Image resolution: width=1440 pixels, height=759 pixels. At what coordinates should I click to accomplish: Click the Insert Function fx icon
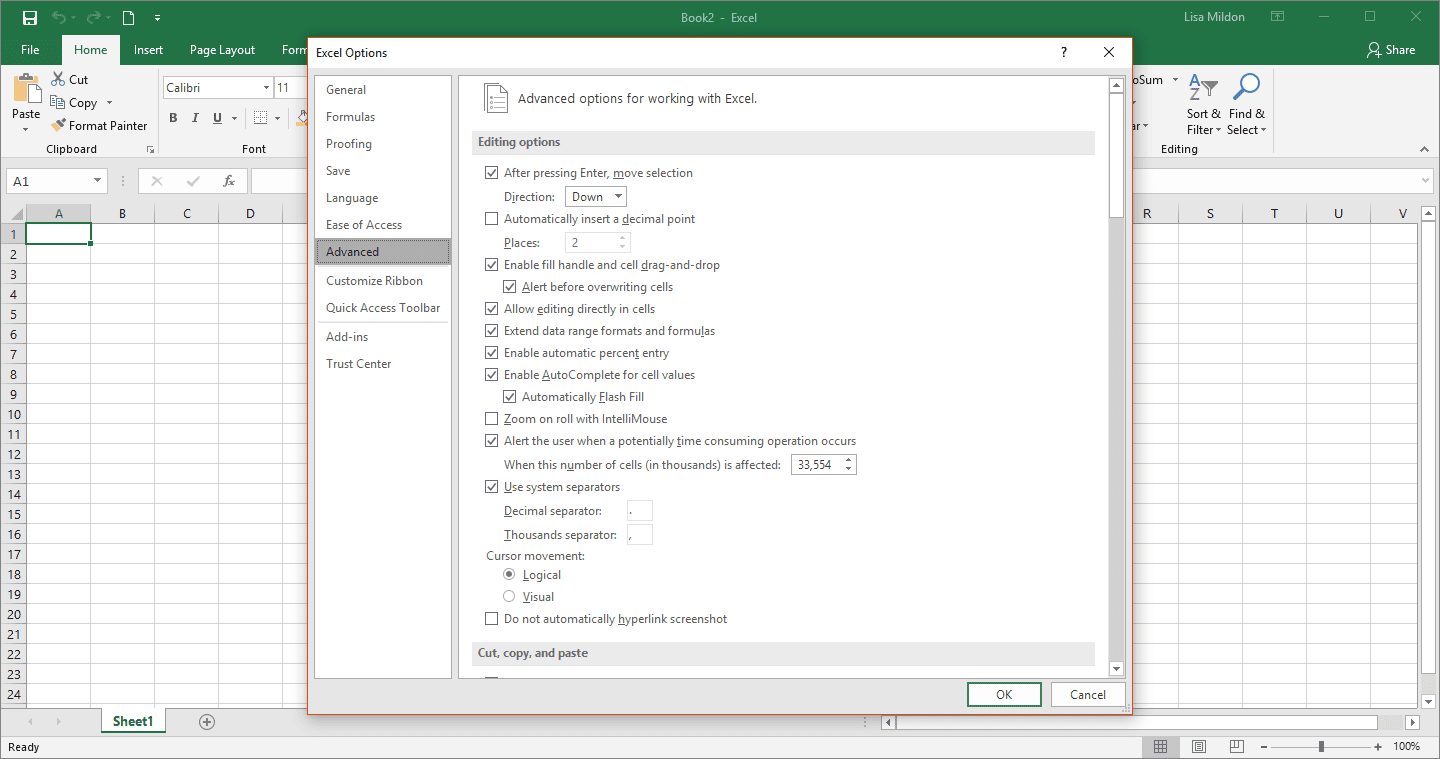coord(229,181)
